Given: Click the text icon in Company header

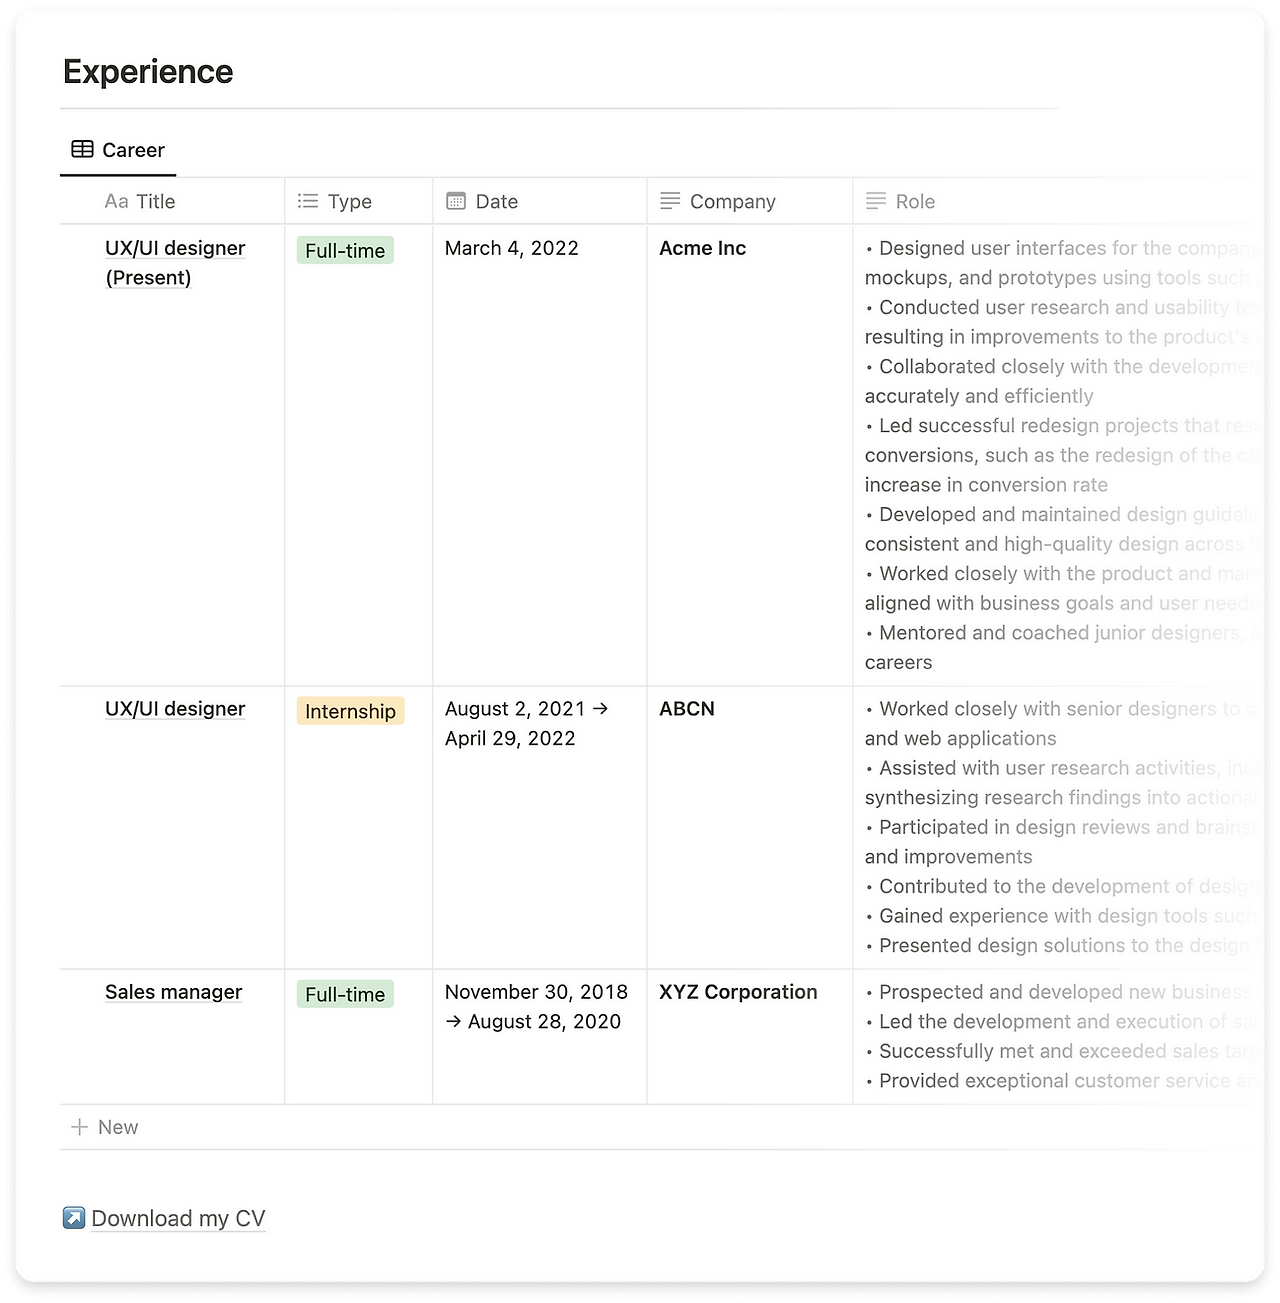Looking at the screenshot, I should pyautogui.click(x=670, y=201).
